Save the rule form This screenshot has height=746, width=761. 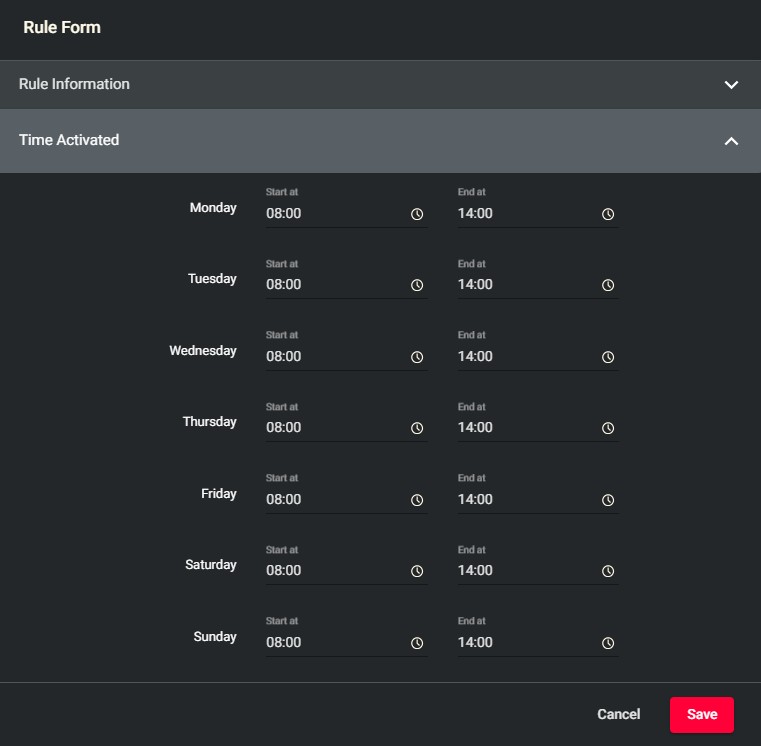[701, 715]
